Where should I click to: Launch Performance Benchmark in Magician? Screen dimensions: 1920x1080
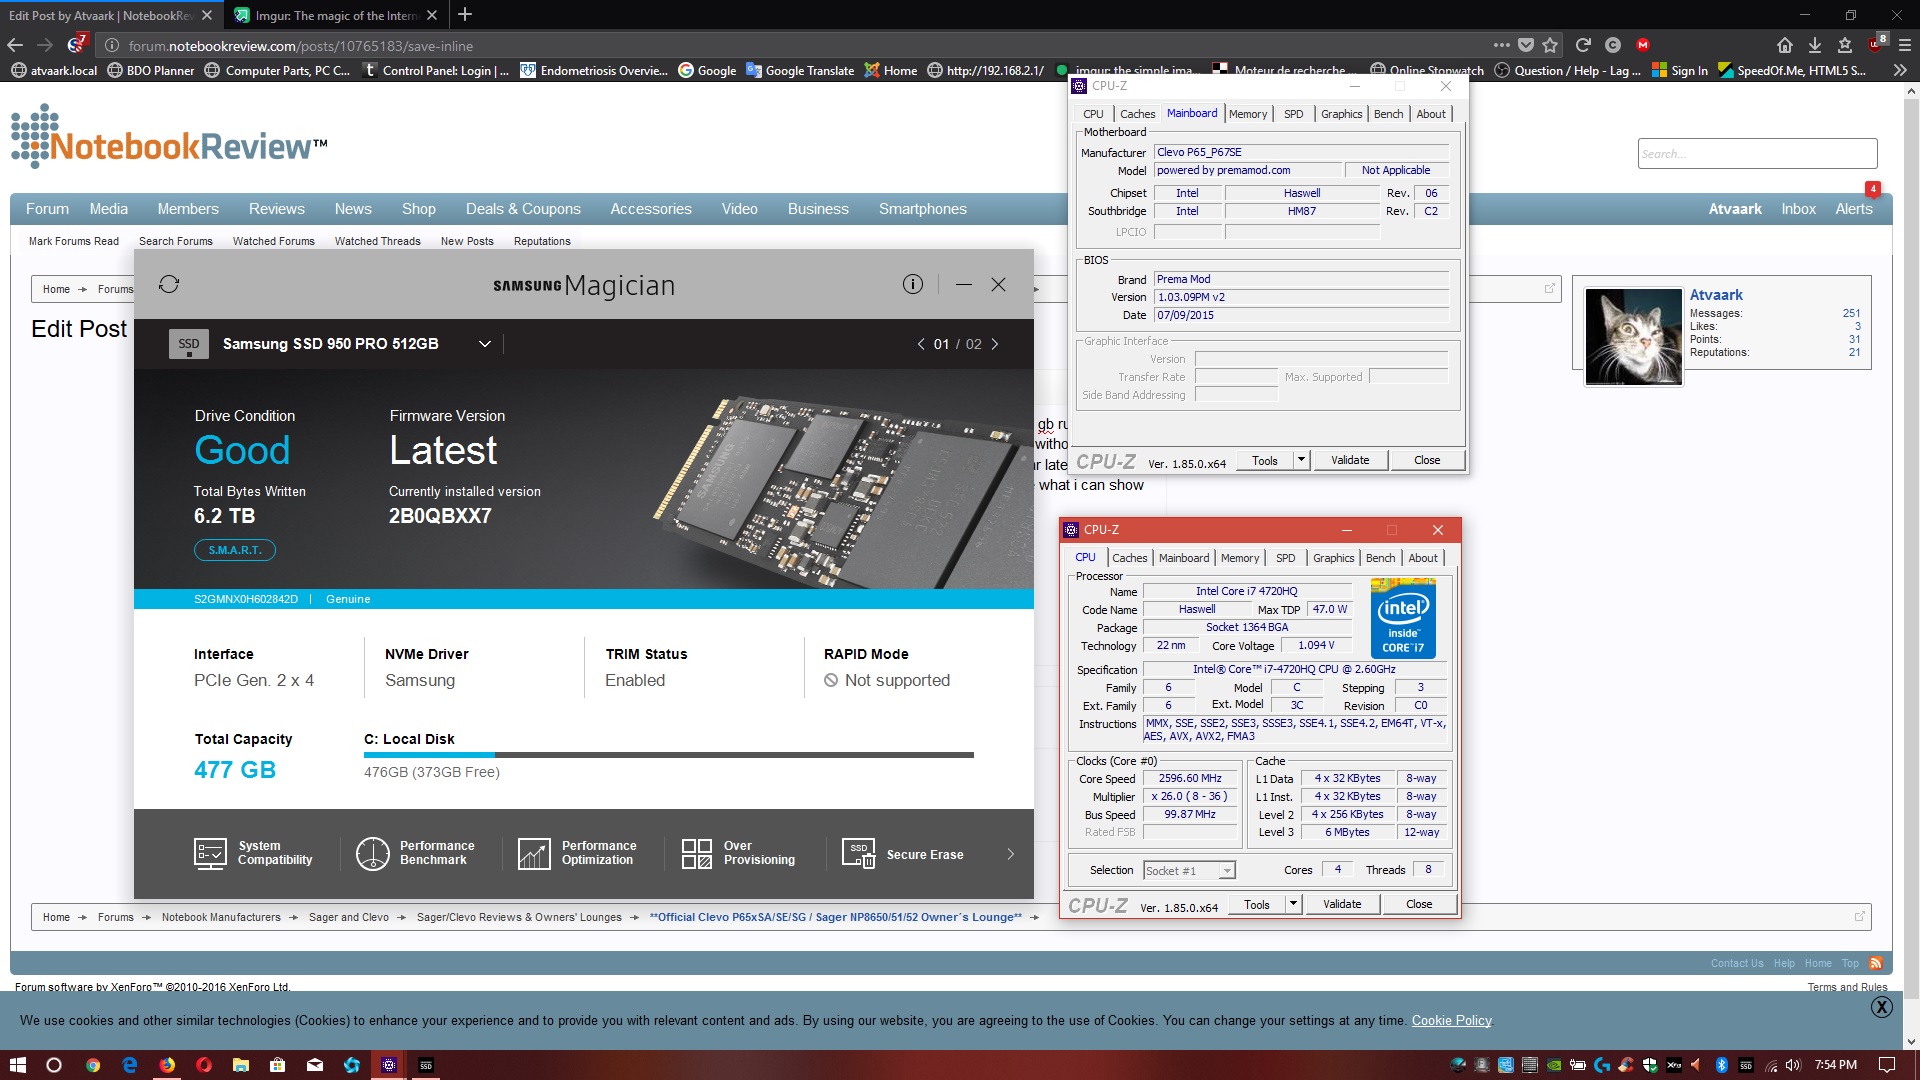(x=416, y=853)
